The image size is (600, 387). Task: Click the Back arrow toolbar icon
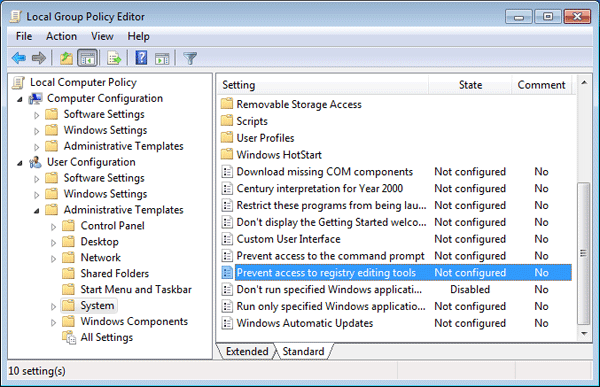point(19,58)
